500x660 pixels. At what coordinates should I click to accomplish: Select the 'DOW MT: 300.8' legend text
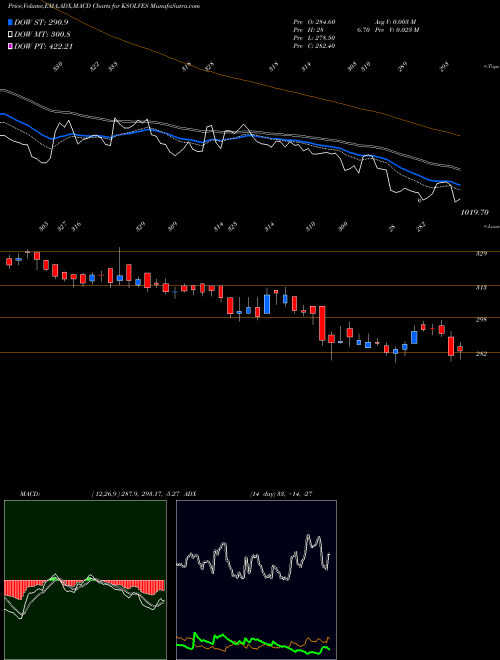pos(42,34)
